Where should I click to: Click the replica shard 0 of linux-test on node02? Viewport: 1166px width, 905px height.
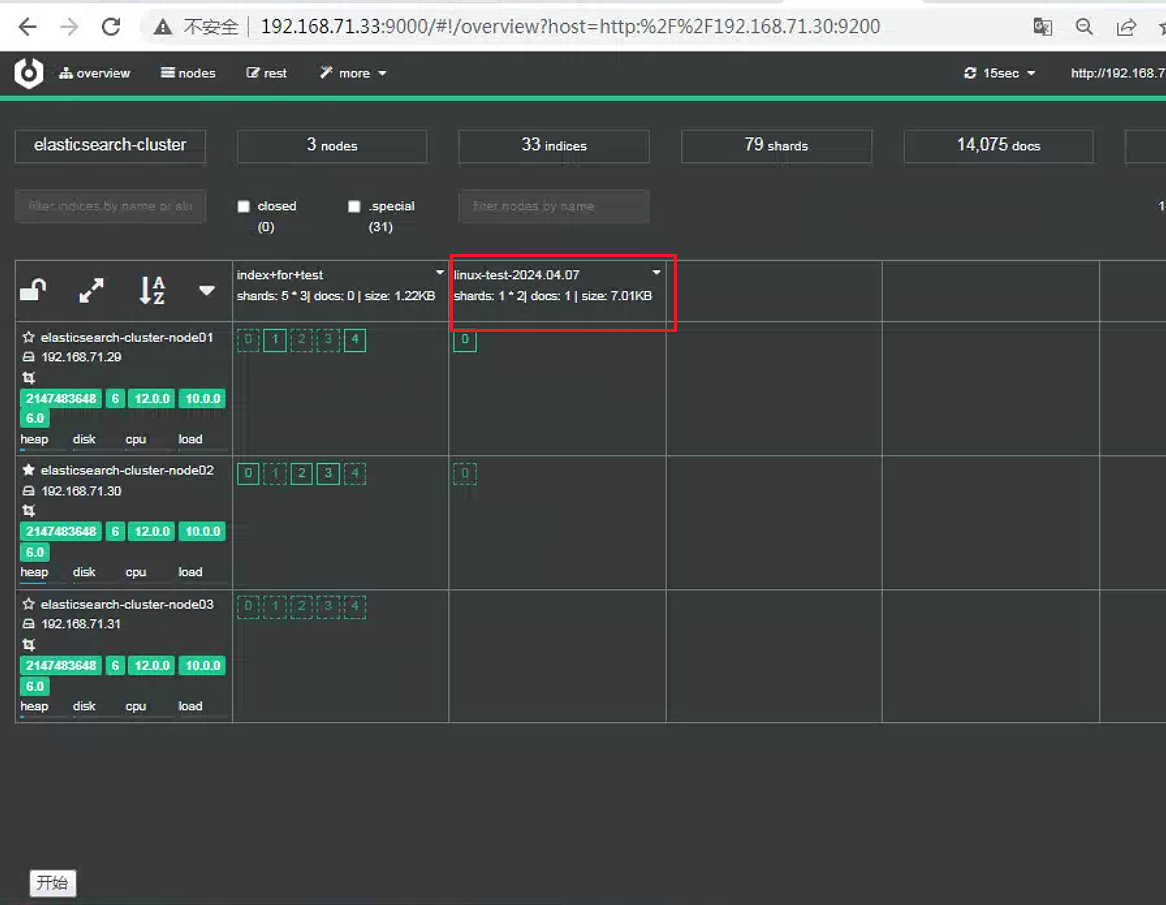(465, 474)
